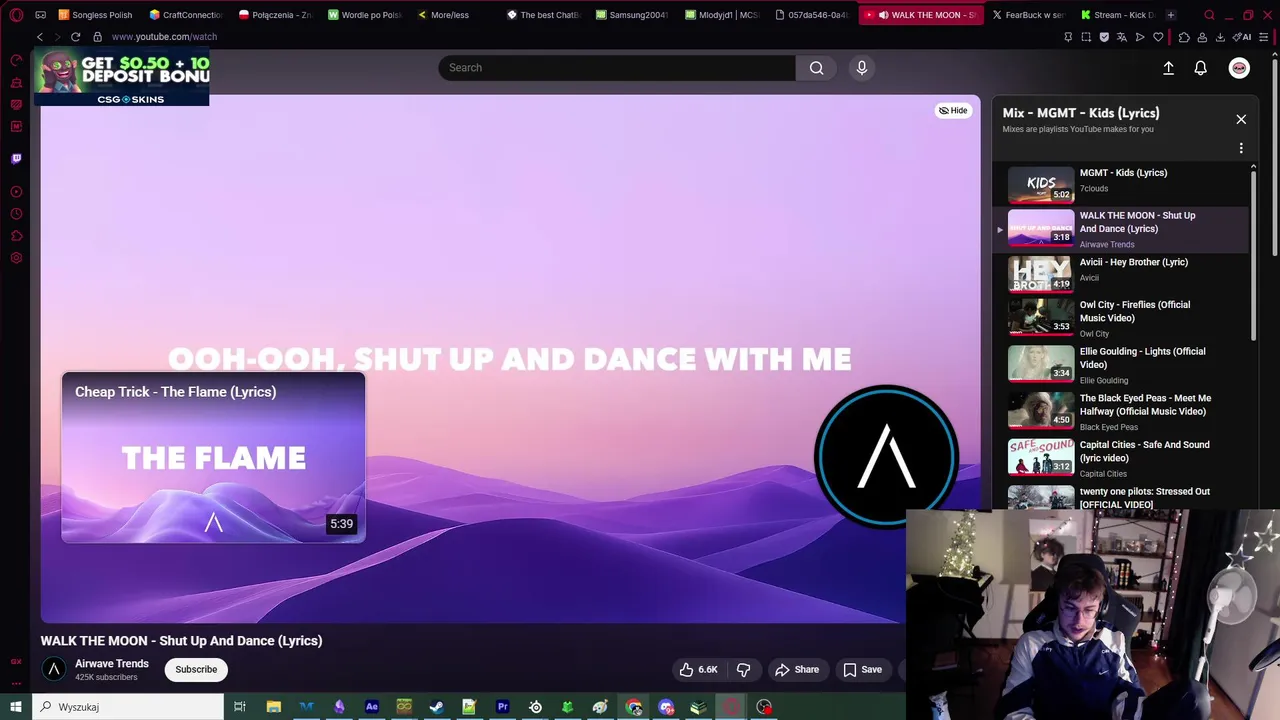Click the ad blocker shield icon
Screen dimensions: 1280x720
pyautogui.click(x=1104, y=37)
